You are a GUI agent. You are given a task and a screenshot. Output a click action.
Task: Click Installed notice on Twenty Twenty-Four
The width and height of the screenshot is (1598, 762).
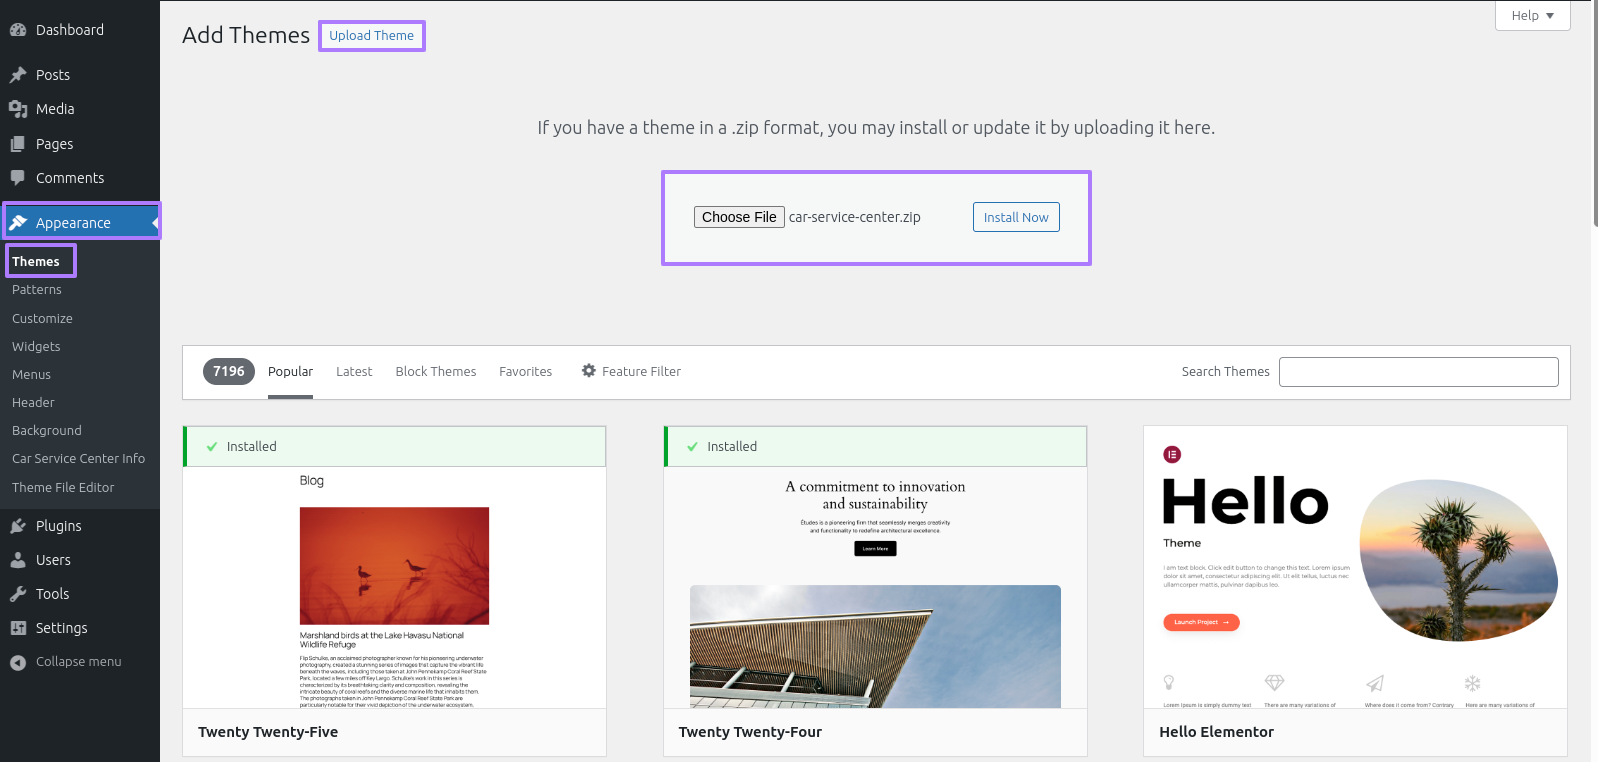[875, 446]
